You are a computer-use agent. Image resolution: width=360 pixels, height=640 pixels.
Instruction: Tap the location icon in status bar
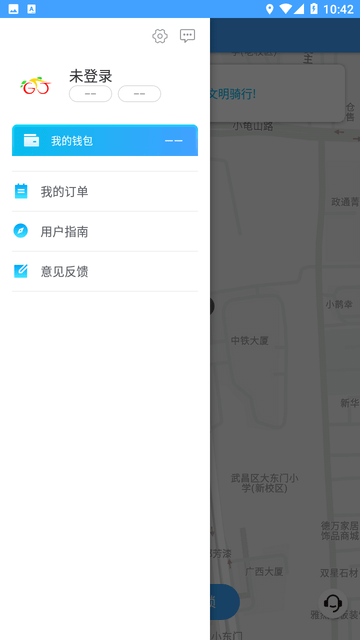click(269, 9)
